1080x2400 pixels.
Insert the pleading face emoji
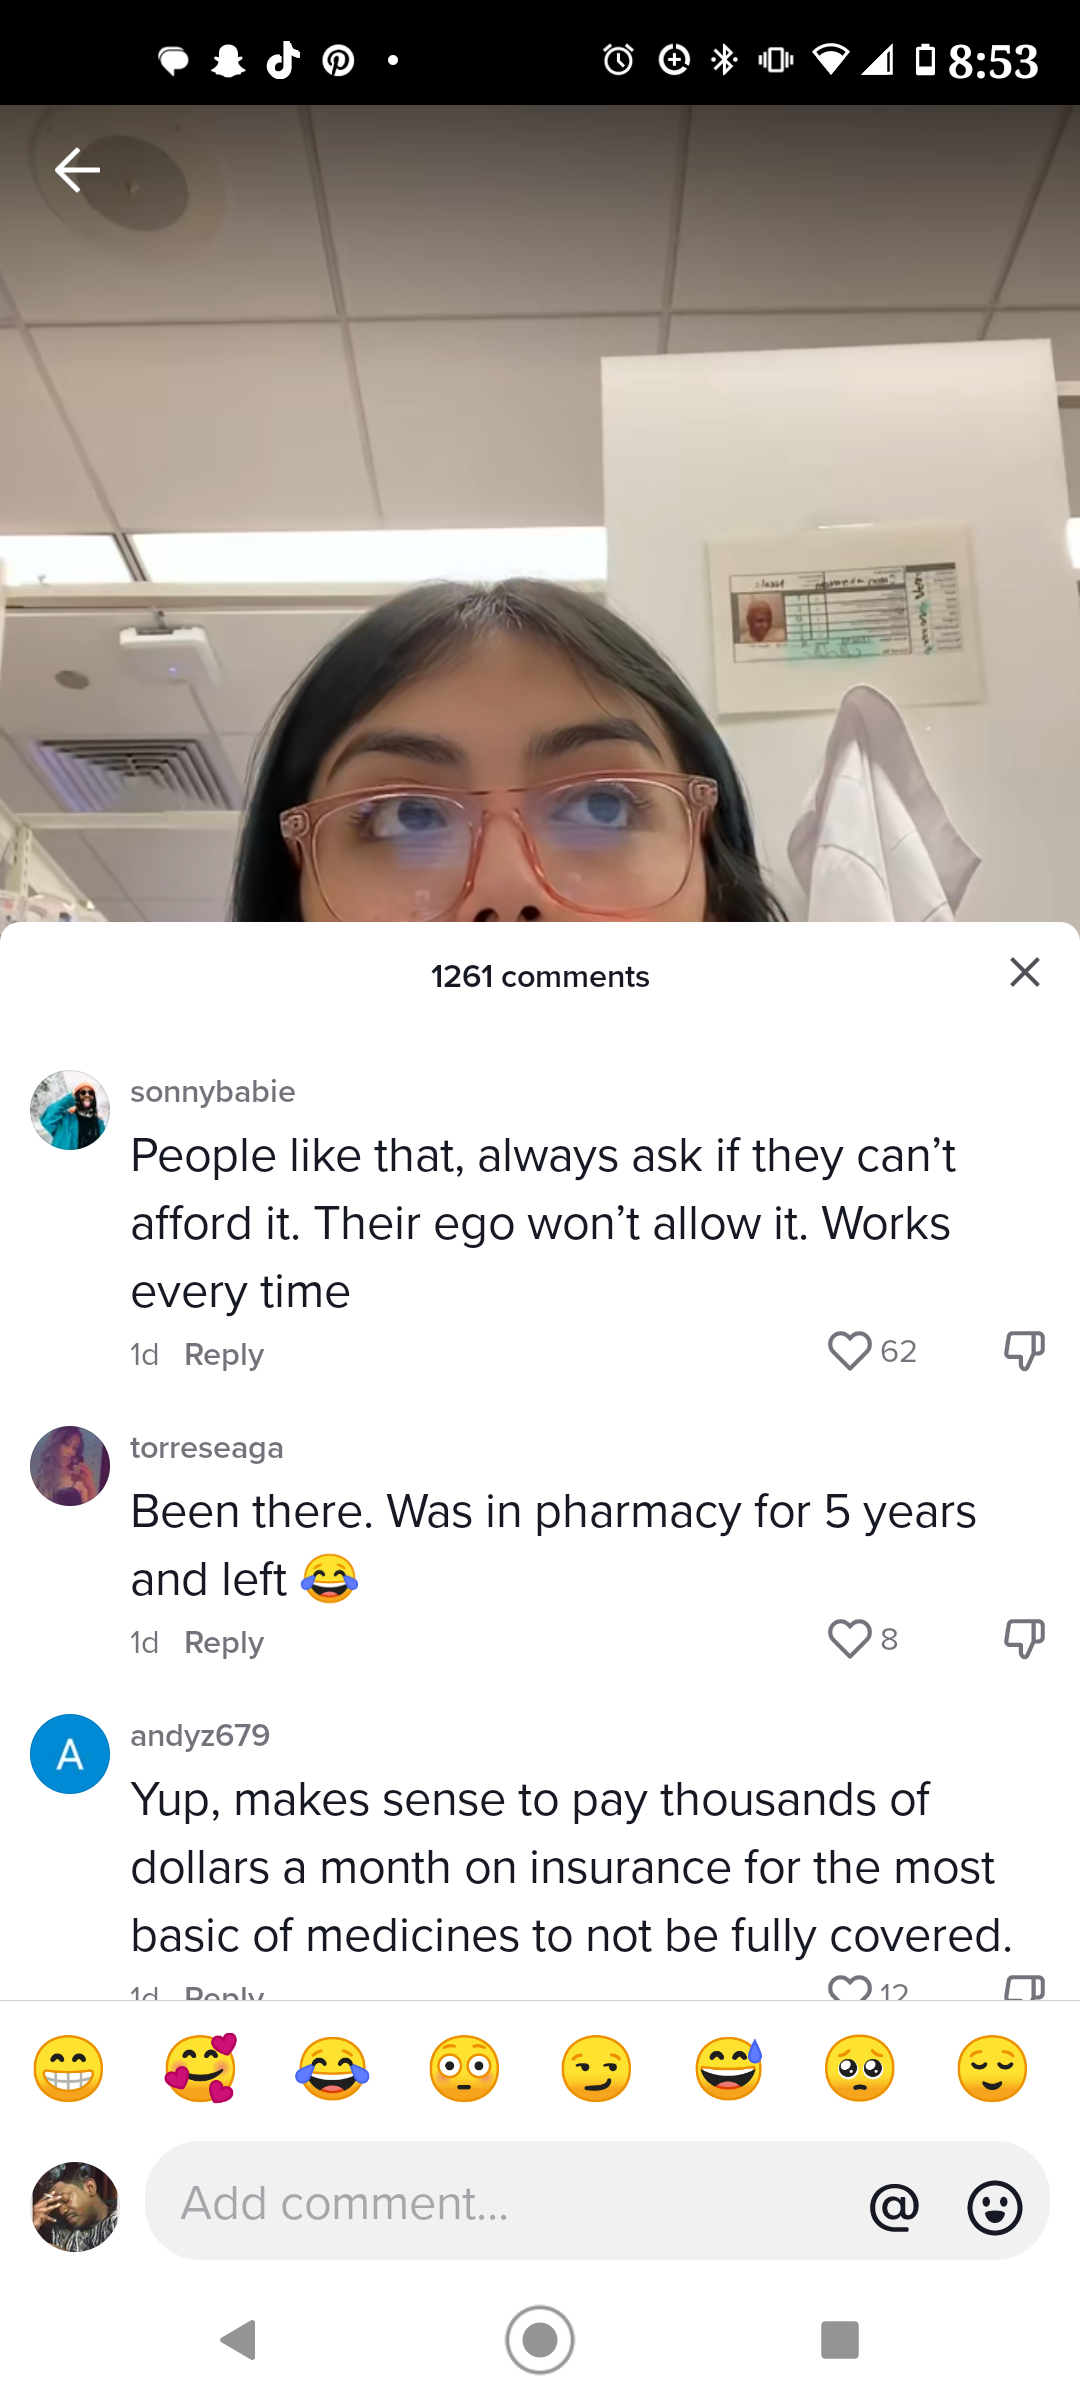coord(860,2068)
